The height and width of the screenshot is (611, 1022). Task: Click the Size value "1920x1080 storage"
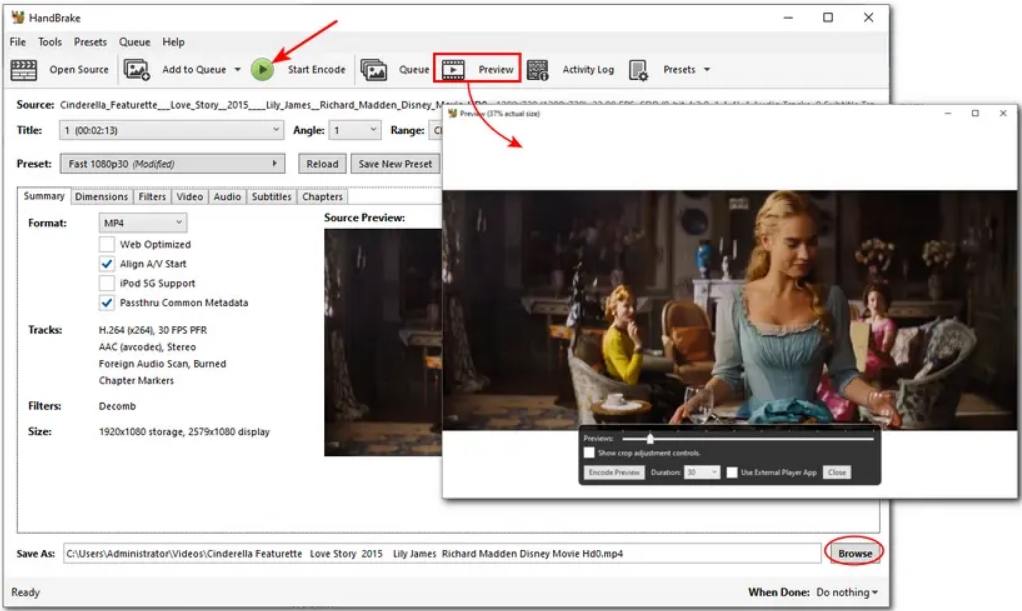141,432
